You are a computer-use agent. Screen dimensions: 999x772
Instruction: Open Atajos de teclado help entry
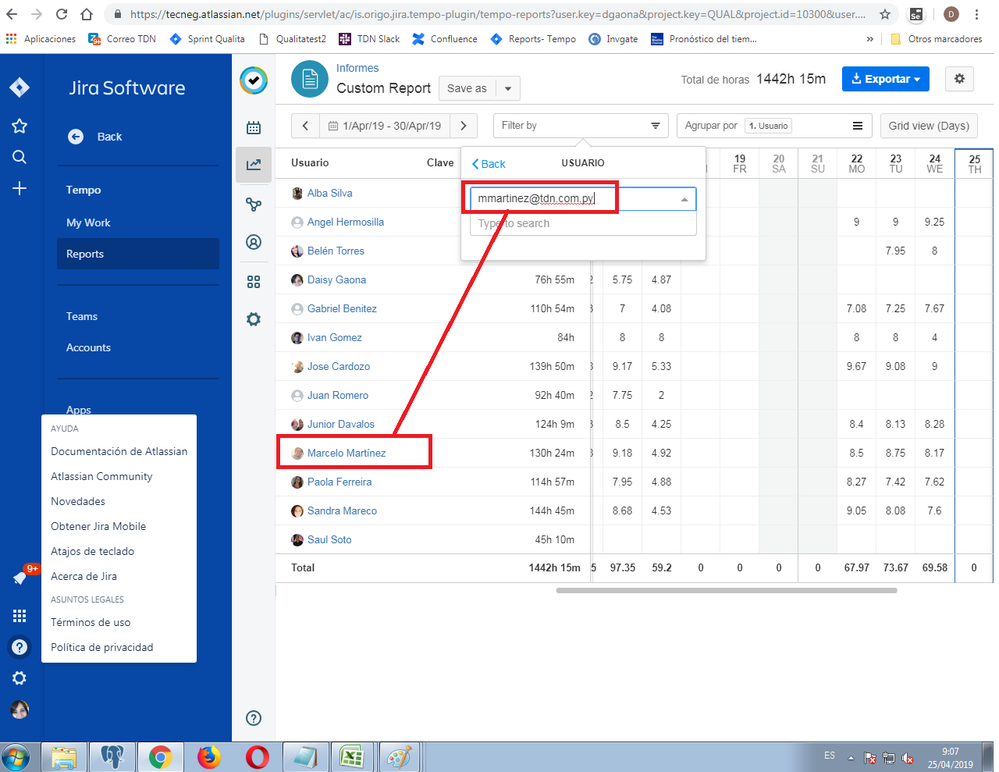[92, 551]
